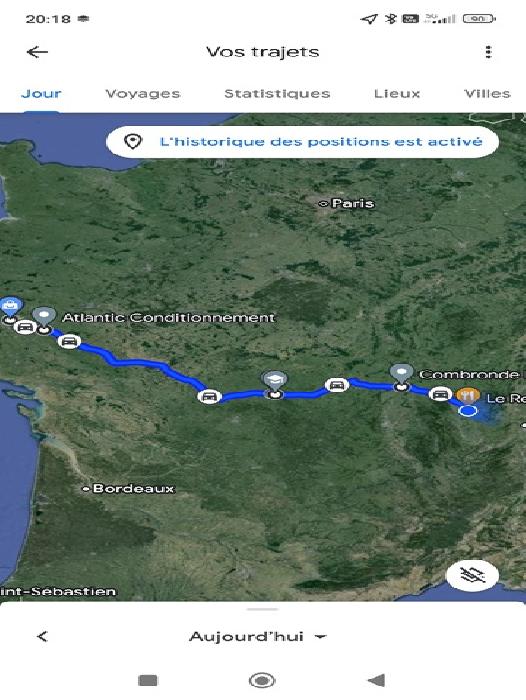The image size is (526, 700).
Task: Tap the location history enabled banner
Action: pos(302,142)
